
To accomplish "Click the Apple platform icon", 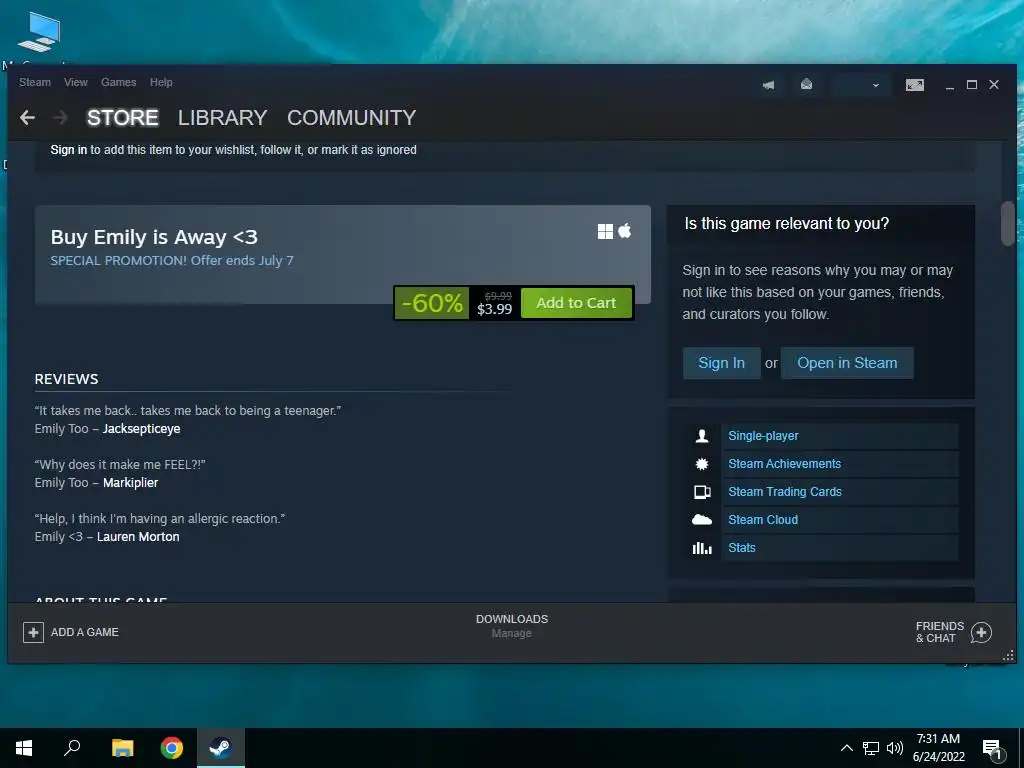I will [x=625, y=231].
